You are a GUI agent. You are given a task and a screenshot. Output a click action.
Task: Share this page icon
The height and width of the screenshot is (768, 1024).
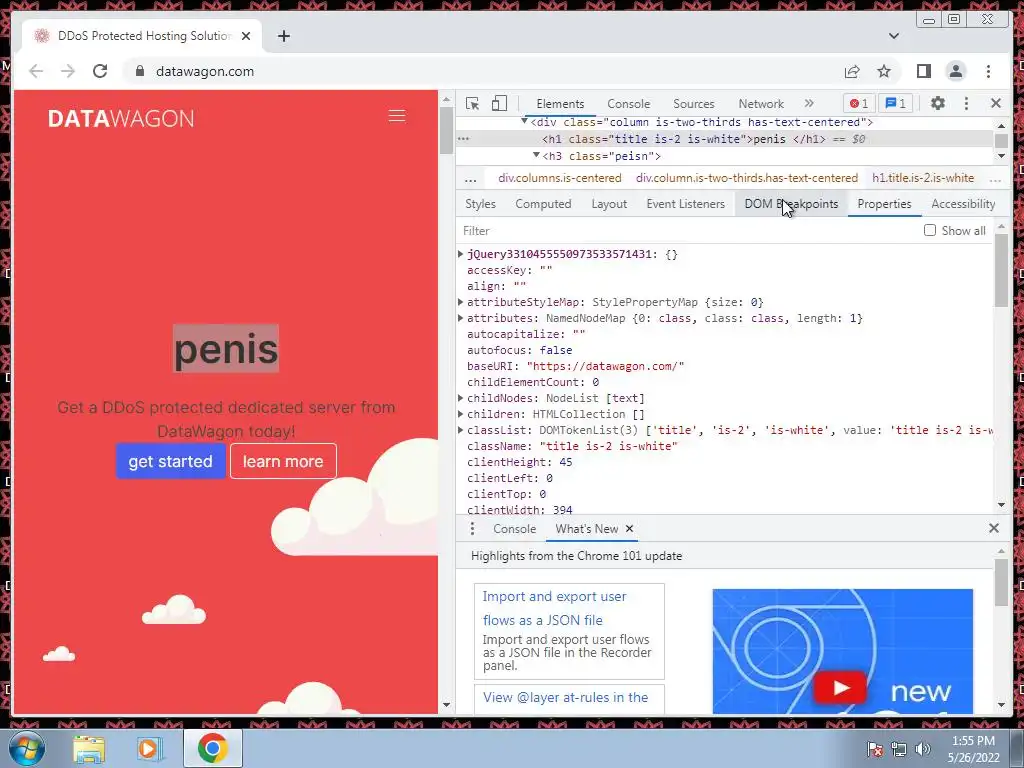tap(852, 71)
